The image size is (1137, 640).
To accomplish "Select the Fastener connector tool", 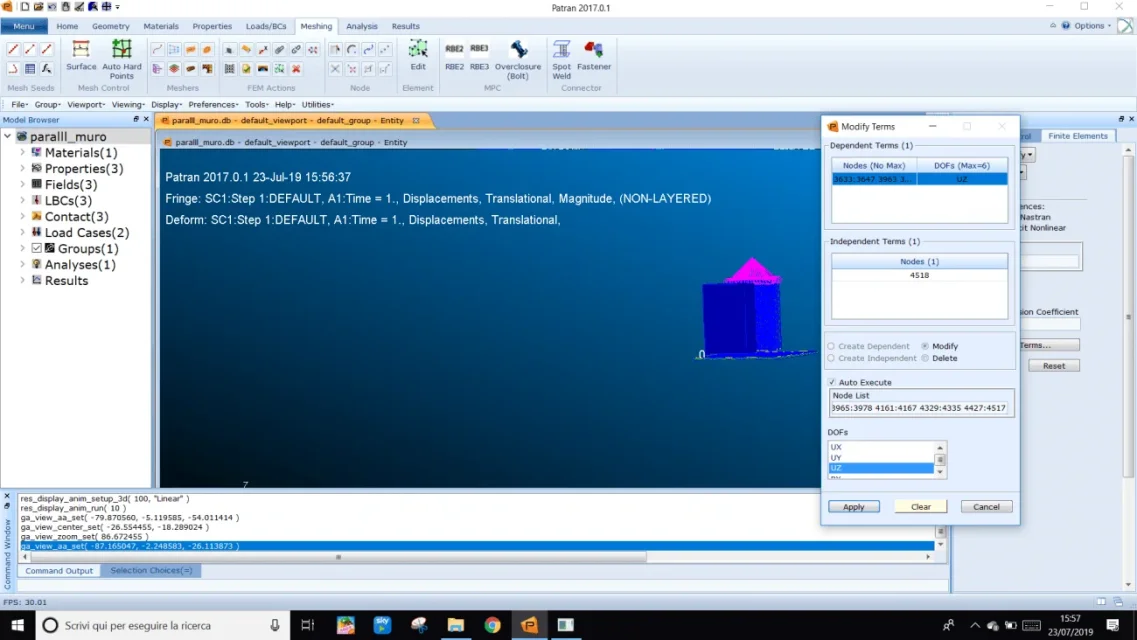I will 594,55.
